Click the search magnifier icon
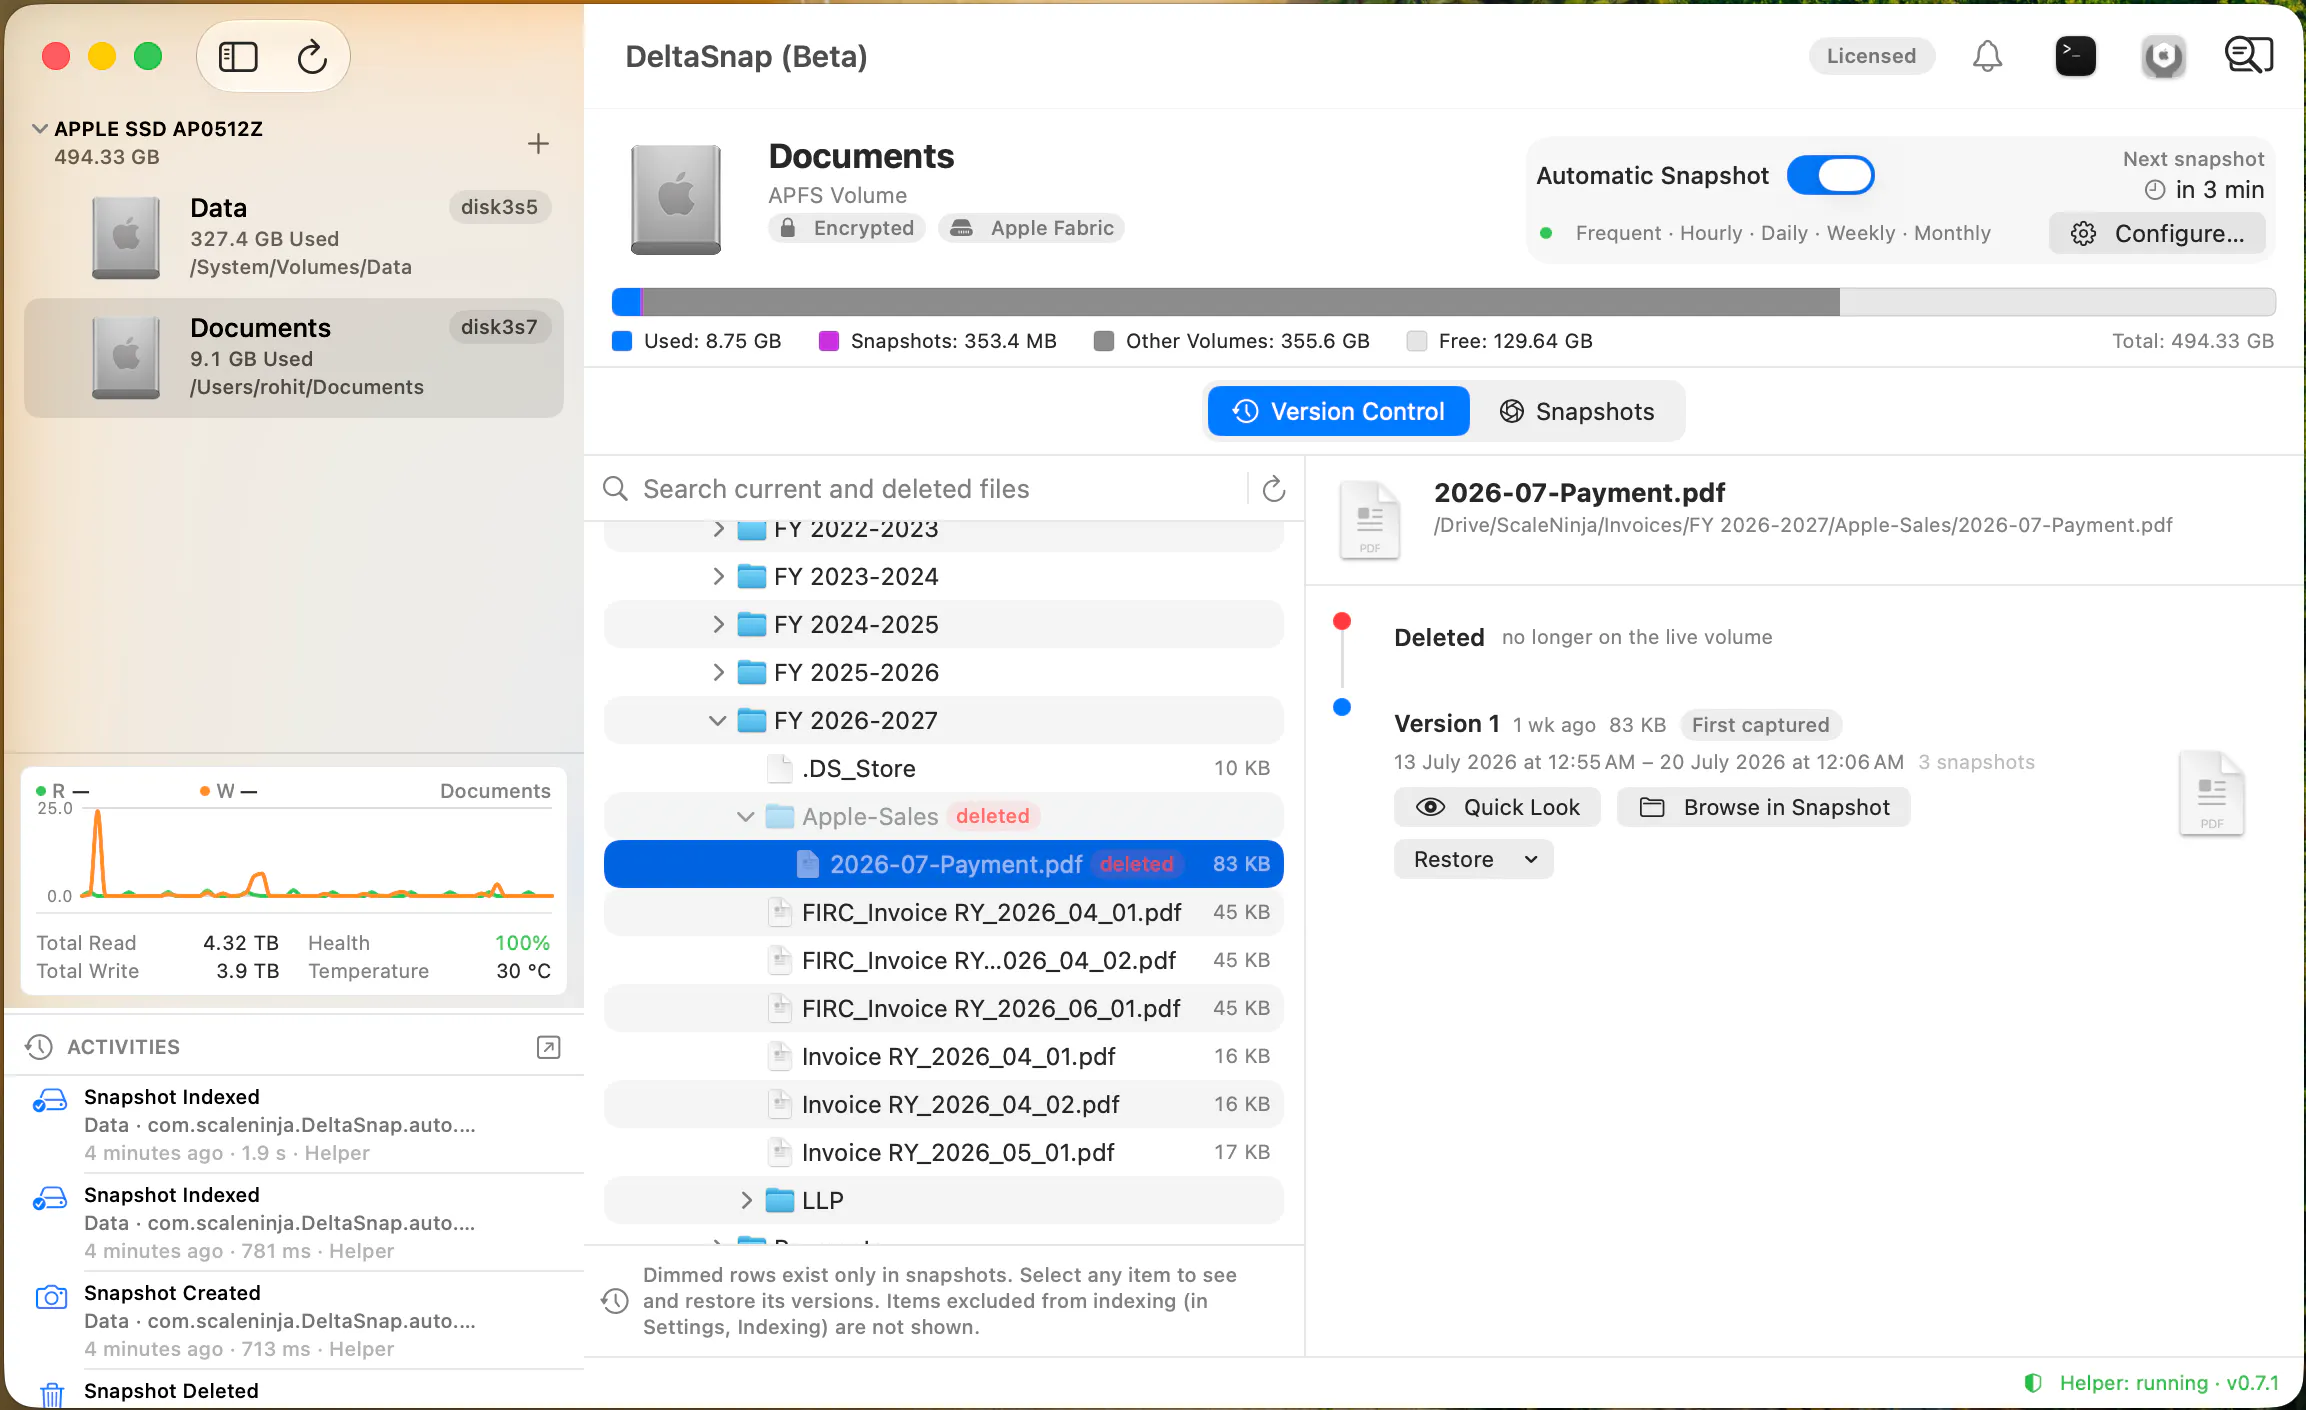2306x1410 pixels. click(615, 489)
